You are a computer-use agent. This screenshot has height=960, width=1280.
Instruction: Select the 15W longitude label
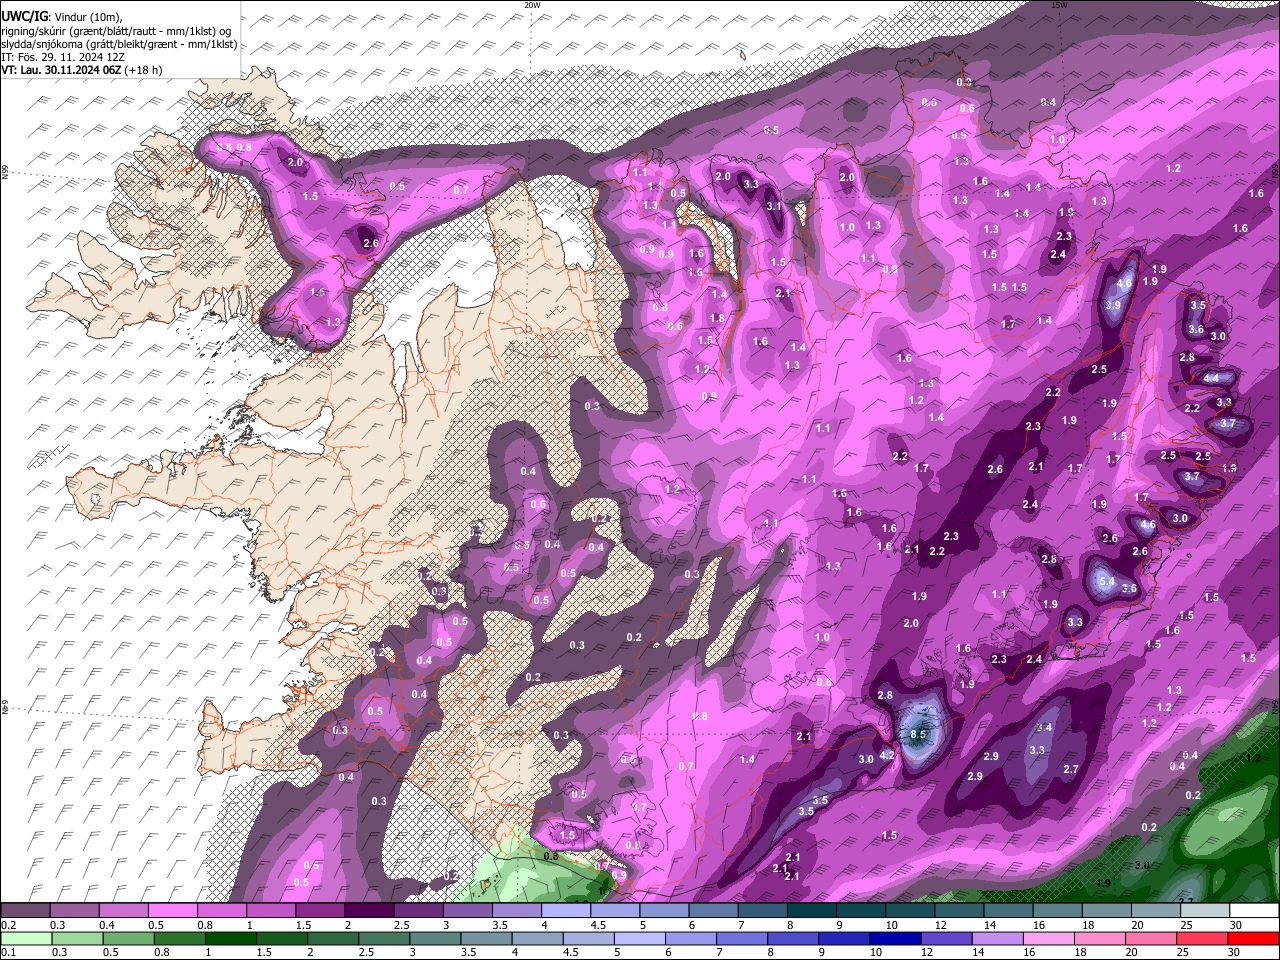click(x=1059, y=5)
